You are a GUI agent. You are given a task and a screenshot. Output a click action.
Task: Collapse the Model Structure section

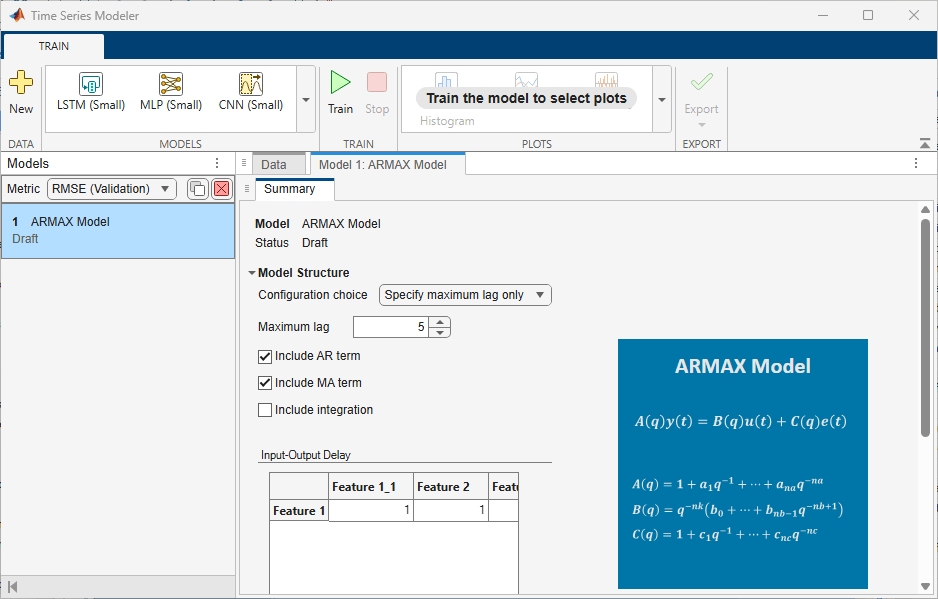pyautogui.click(x=252, y=273)
